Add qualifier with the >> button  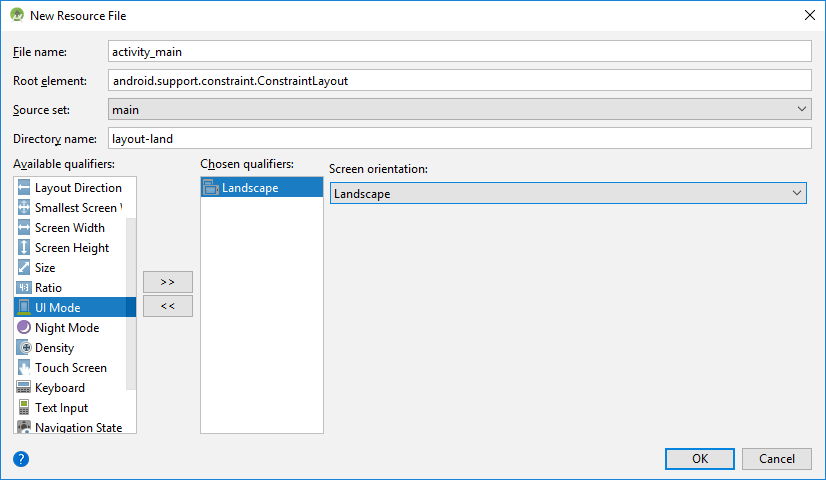[x=168, y=282]
